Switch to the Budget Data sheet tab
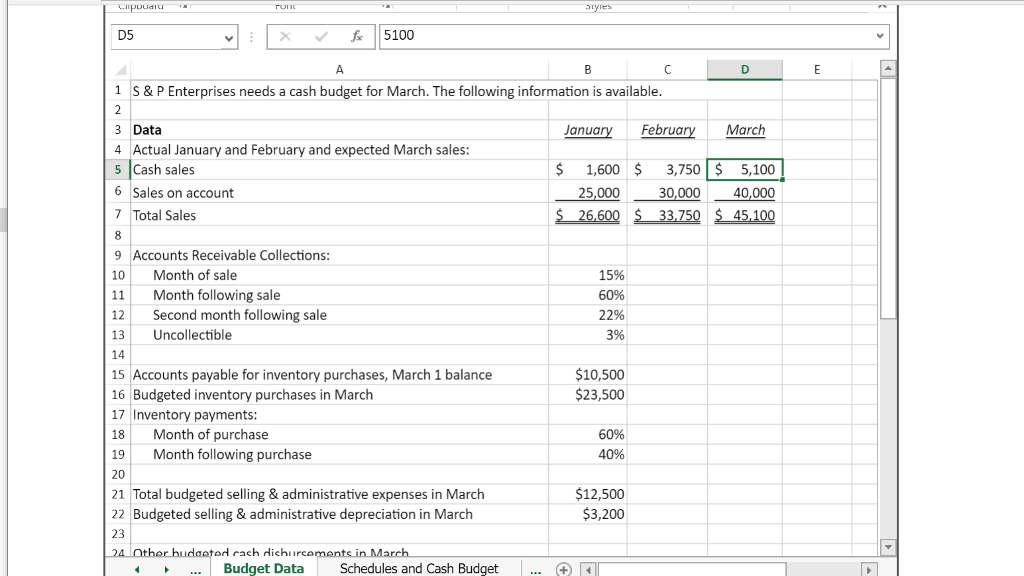This screenshot has width=1024, height=576. coord(263,568)
